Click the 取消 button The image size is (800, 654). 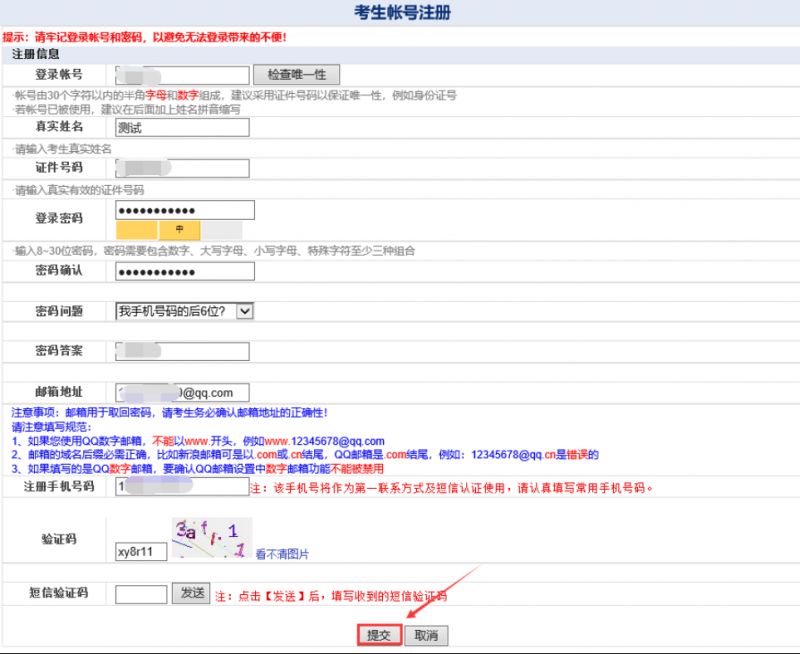[426, 636]
